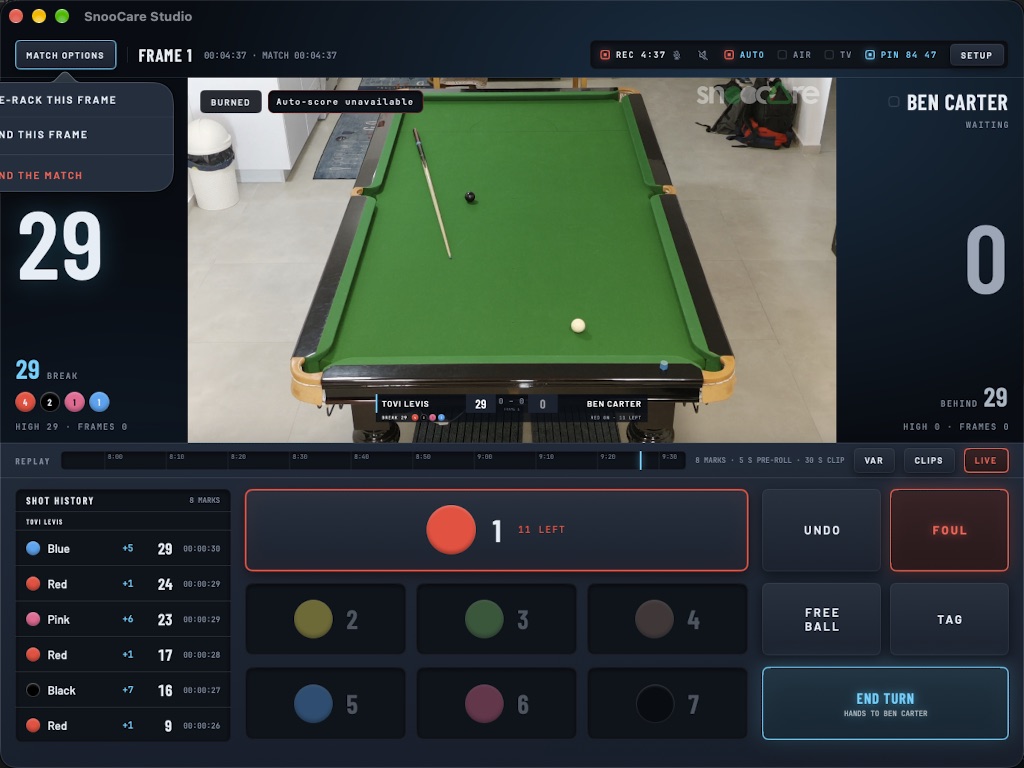The width and height of the screenshot is (1024, 768).
Task: Click the 29 BREAK label
Action: pos(46,370)
